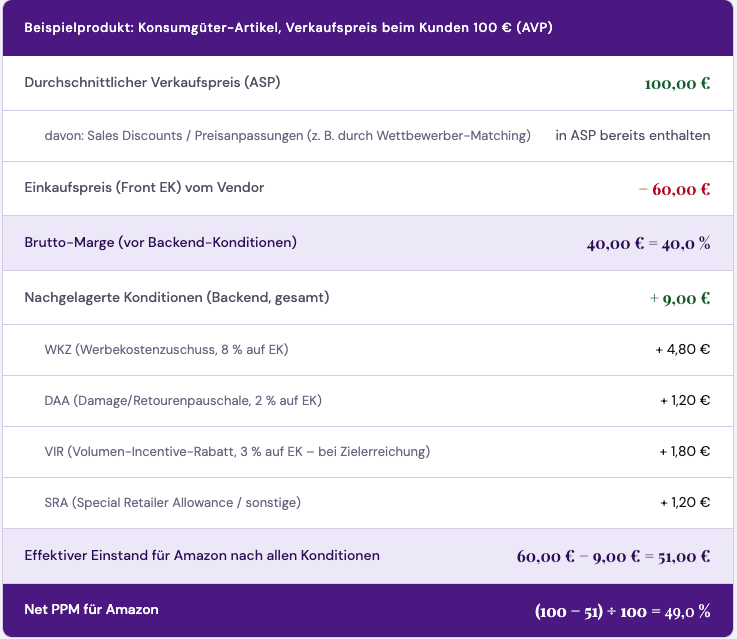This screenshot has width=737, height=639.
Task: Select the SRA Special Retailer Allowance label
Action: pos(172,502)
